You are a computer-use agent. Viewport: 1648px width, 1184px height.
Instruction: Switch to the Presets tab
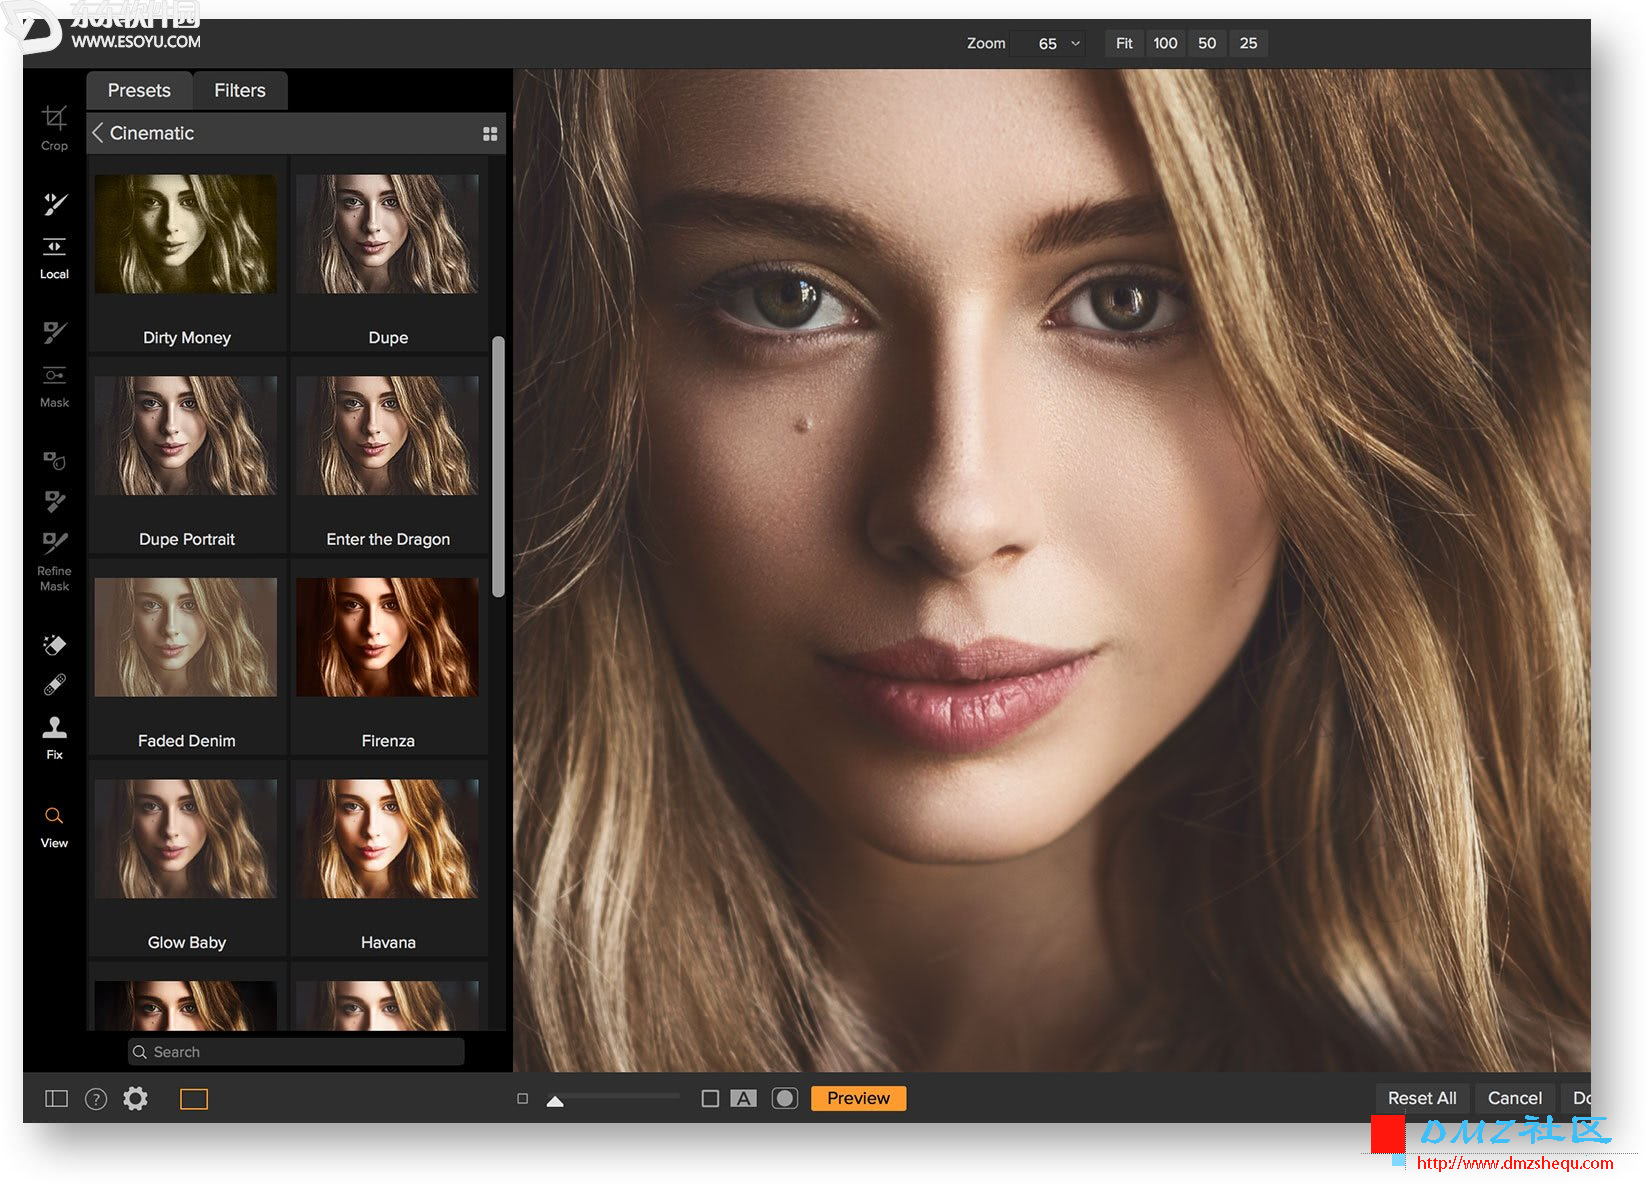pyautogui.click(x=139, y=90)
